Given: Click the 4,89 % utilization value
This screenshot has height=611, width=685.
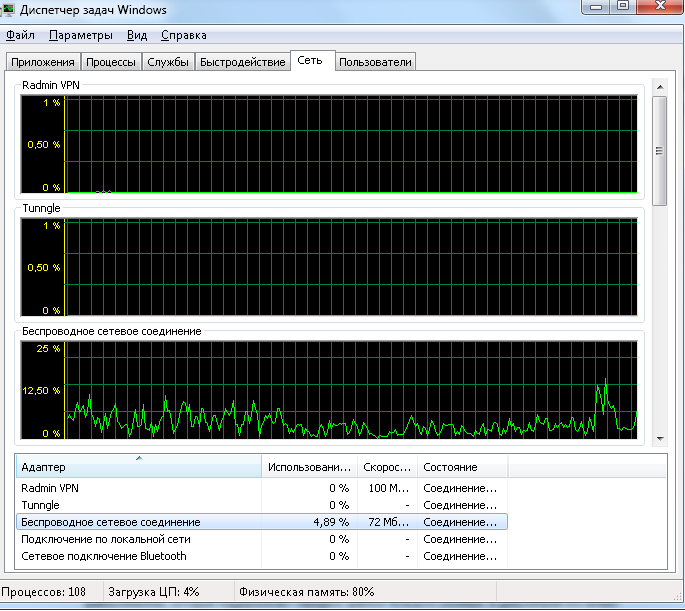Looking at the screenshot, I should [x=331, y=522].
